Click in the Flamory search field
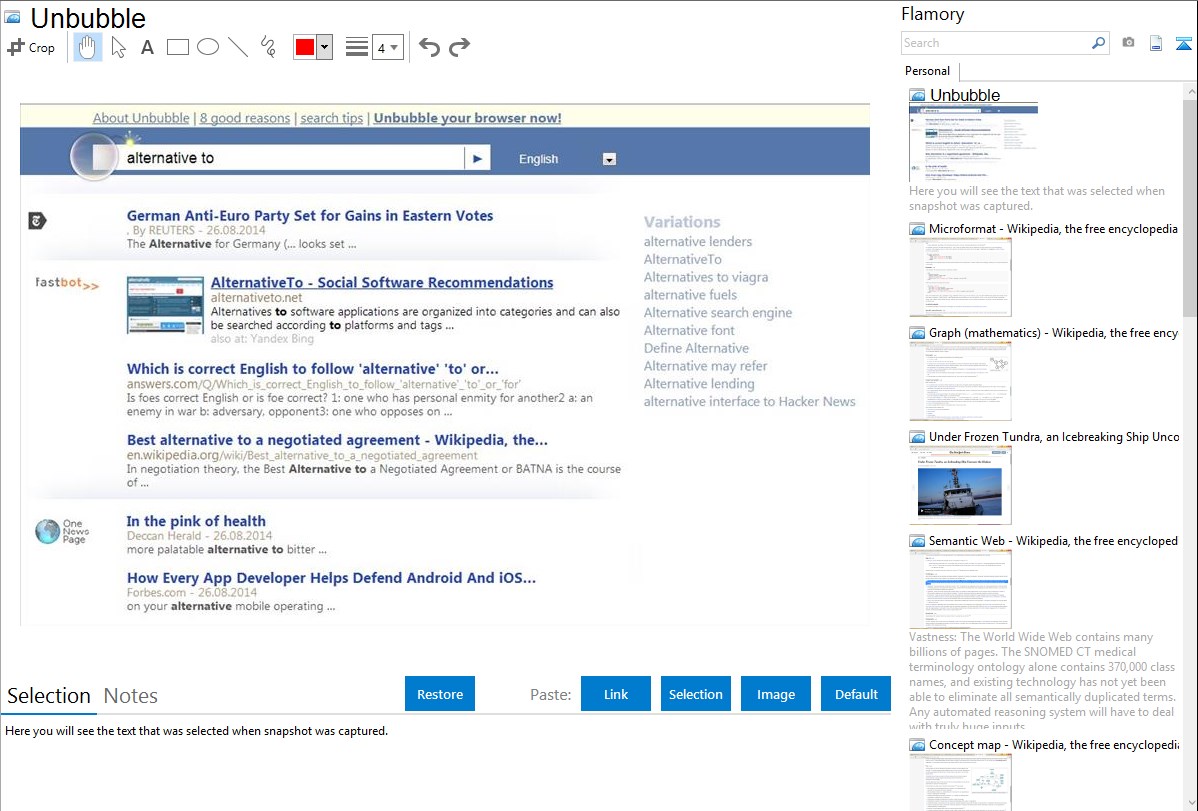The height and width of the screenshot is (811, 1198). 995,43
